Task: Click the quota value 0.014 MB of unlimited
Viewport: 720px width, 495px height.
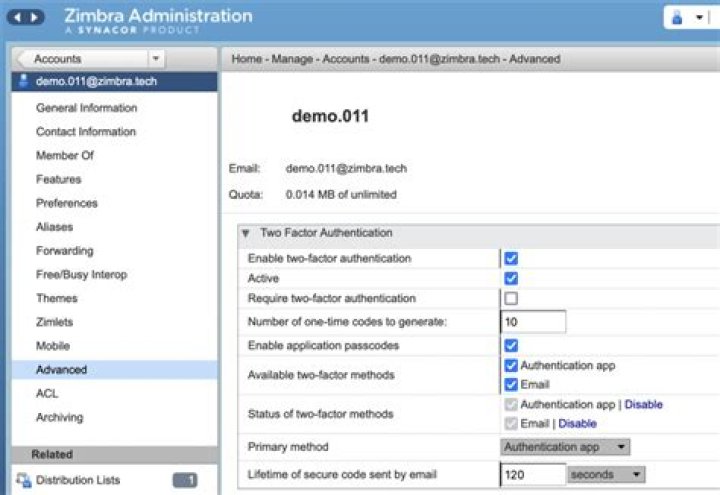Action: 341,194
